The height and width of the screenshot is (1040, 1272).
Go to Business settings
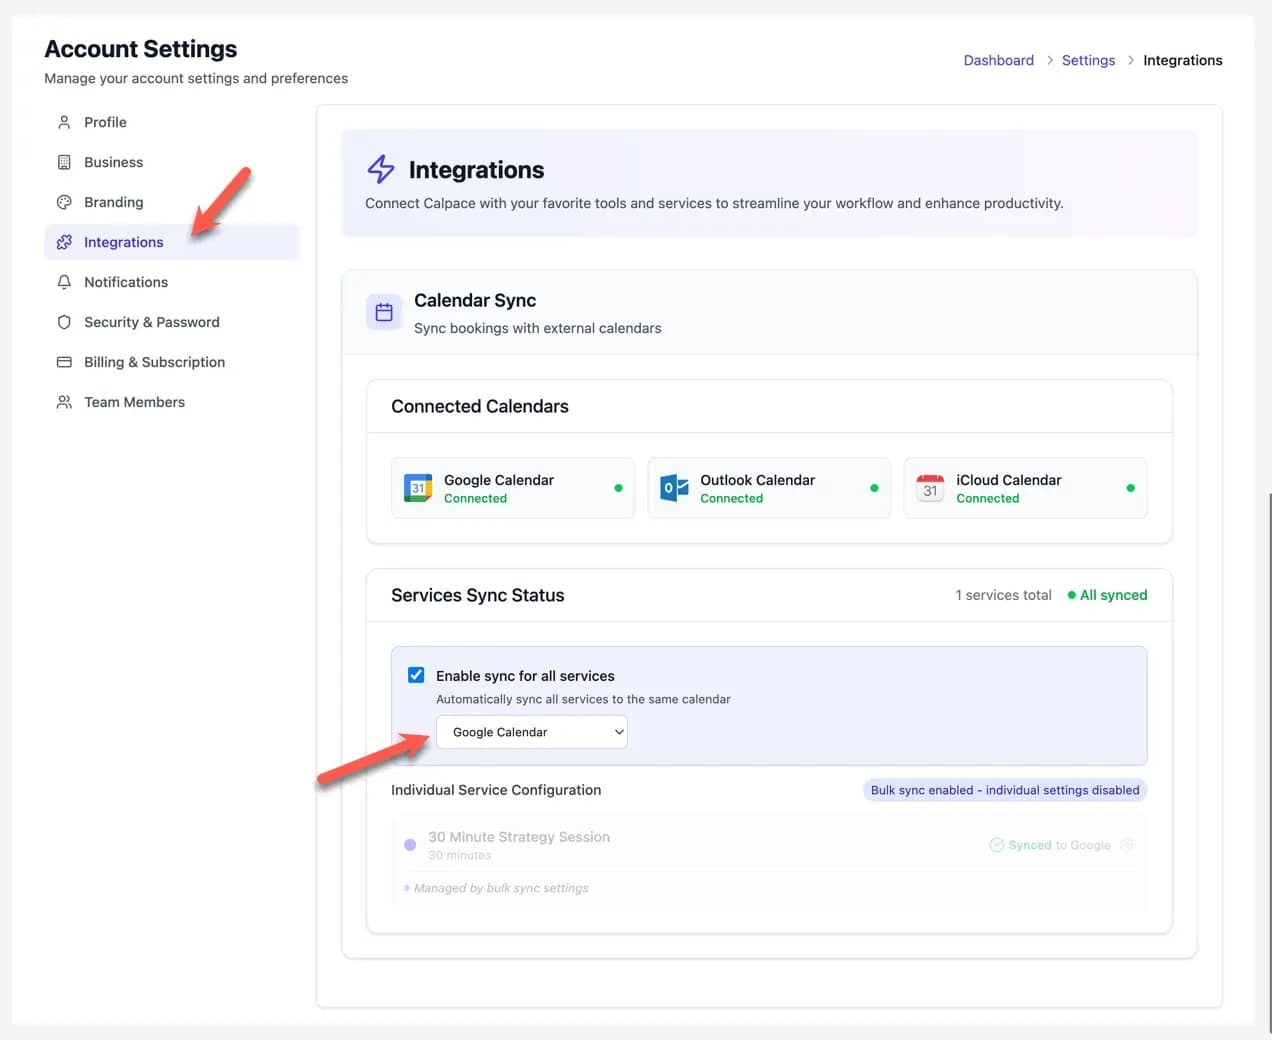(172, 162)
